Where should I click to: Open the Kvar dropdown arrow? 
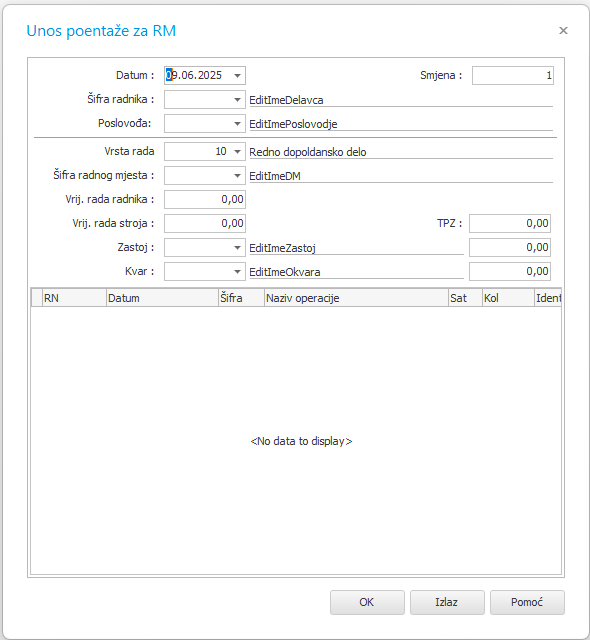tap(237, 271)
